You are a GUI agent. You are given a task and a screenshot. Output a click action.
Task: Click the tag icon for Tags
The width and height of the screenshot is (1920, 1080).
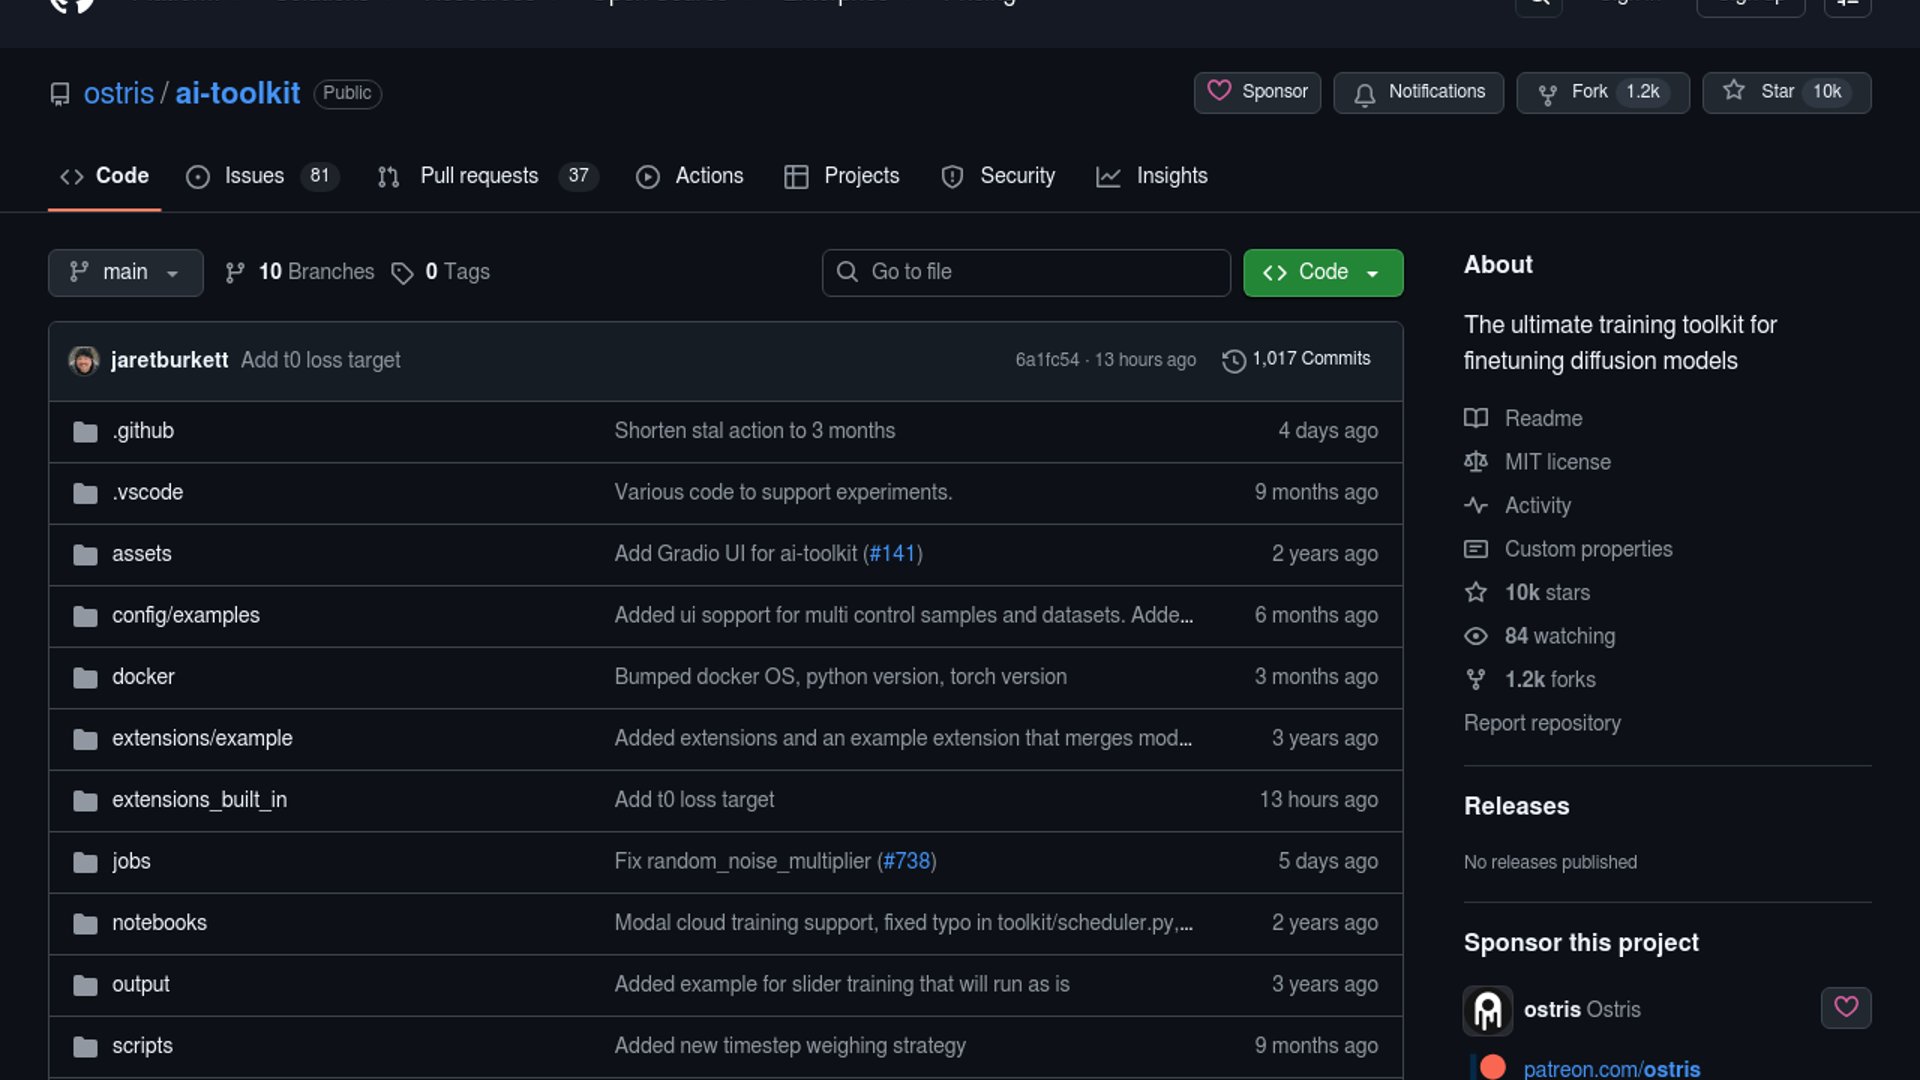pos(402,273)
